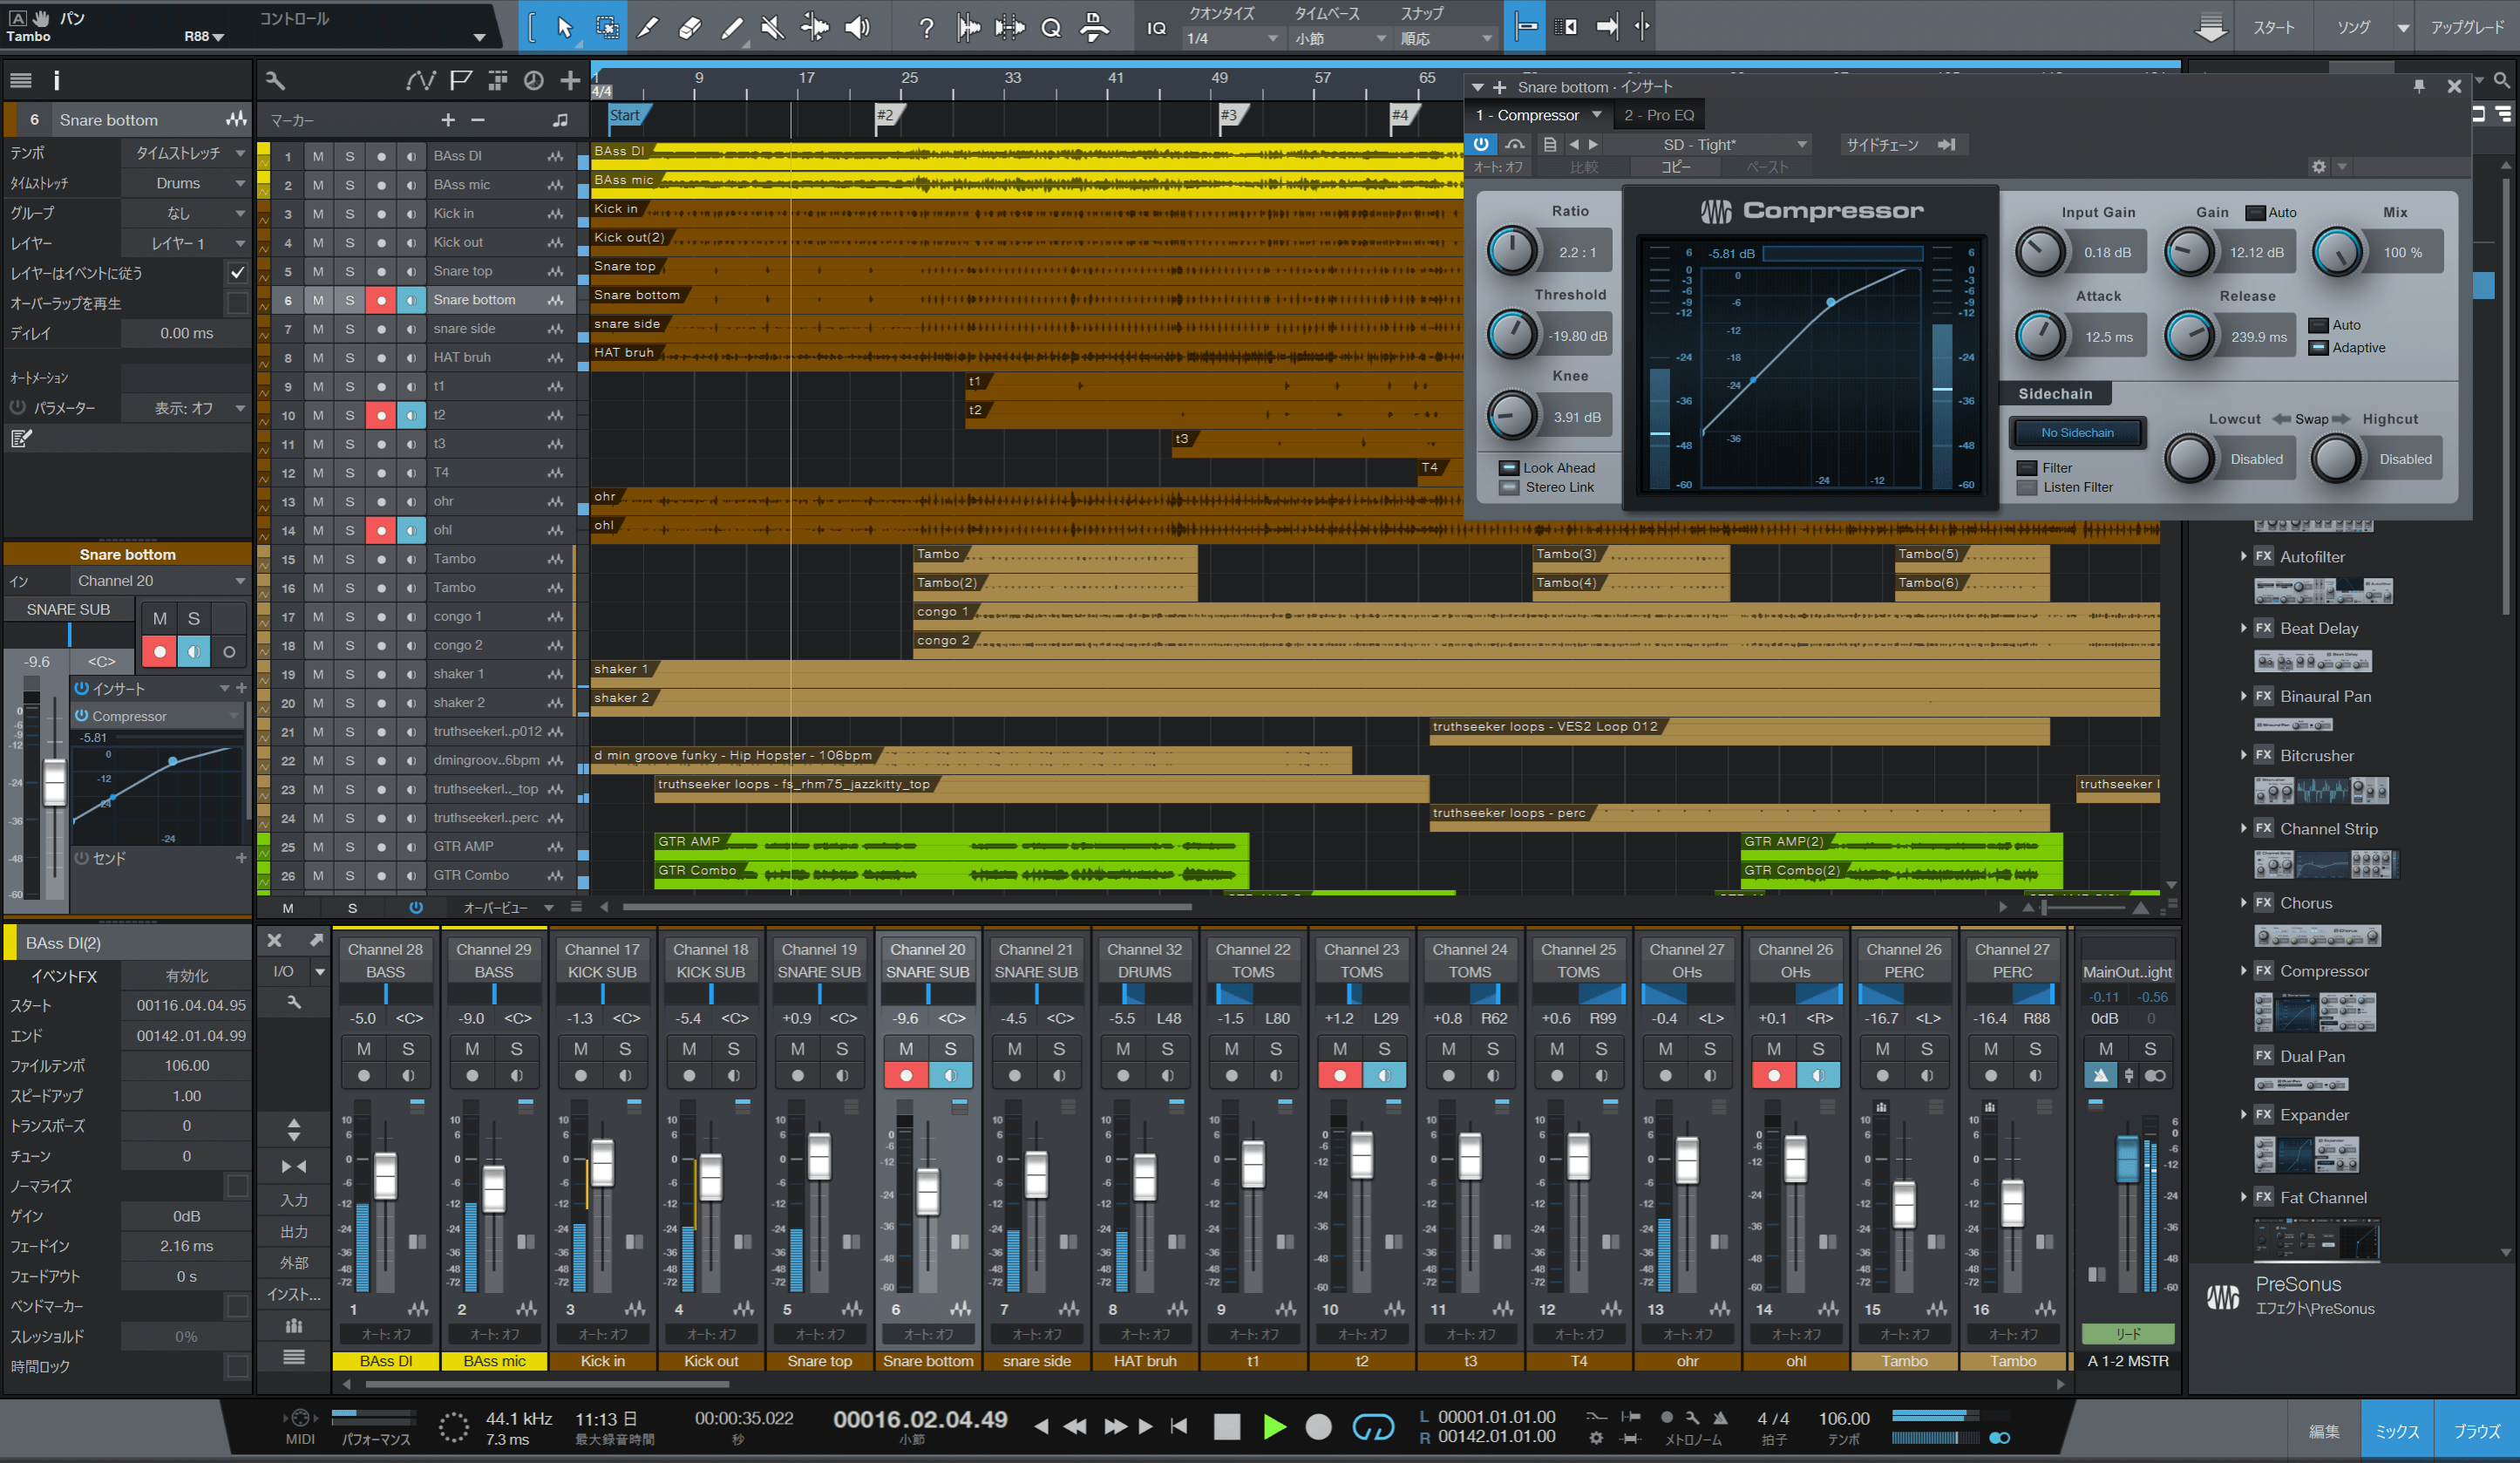This screenshot has height=1463, width=2520.
Task: Open search in browser panel
Action: (2501, 80)
